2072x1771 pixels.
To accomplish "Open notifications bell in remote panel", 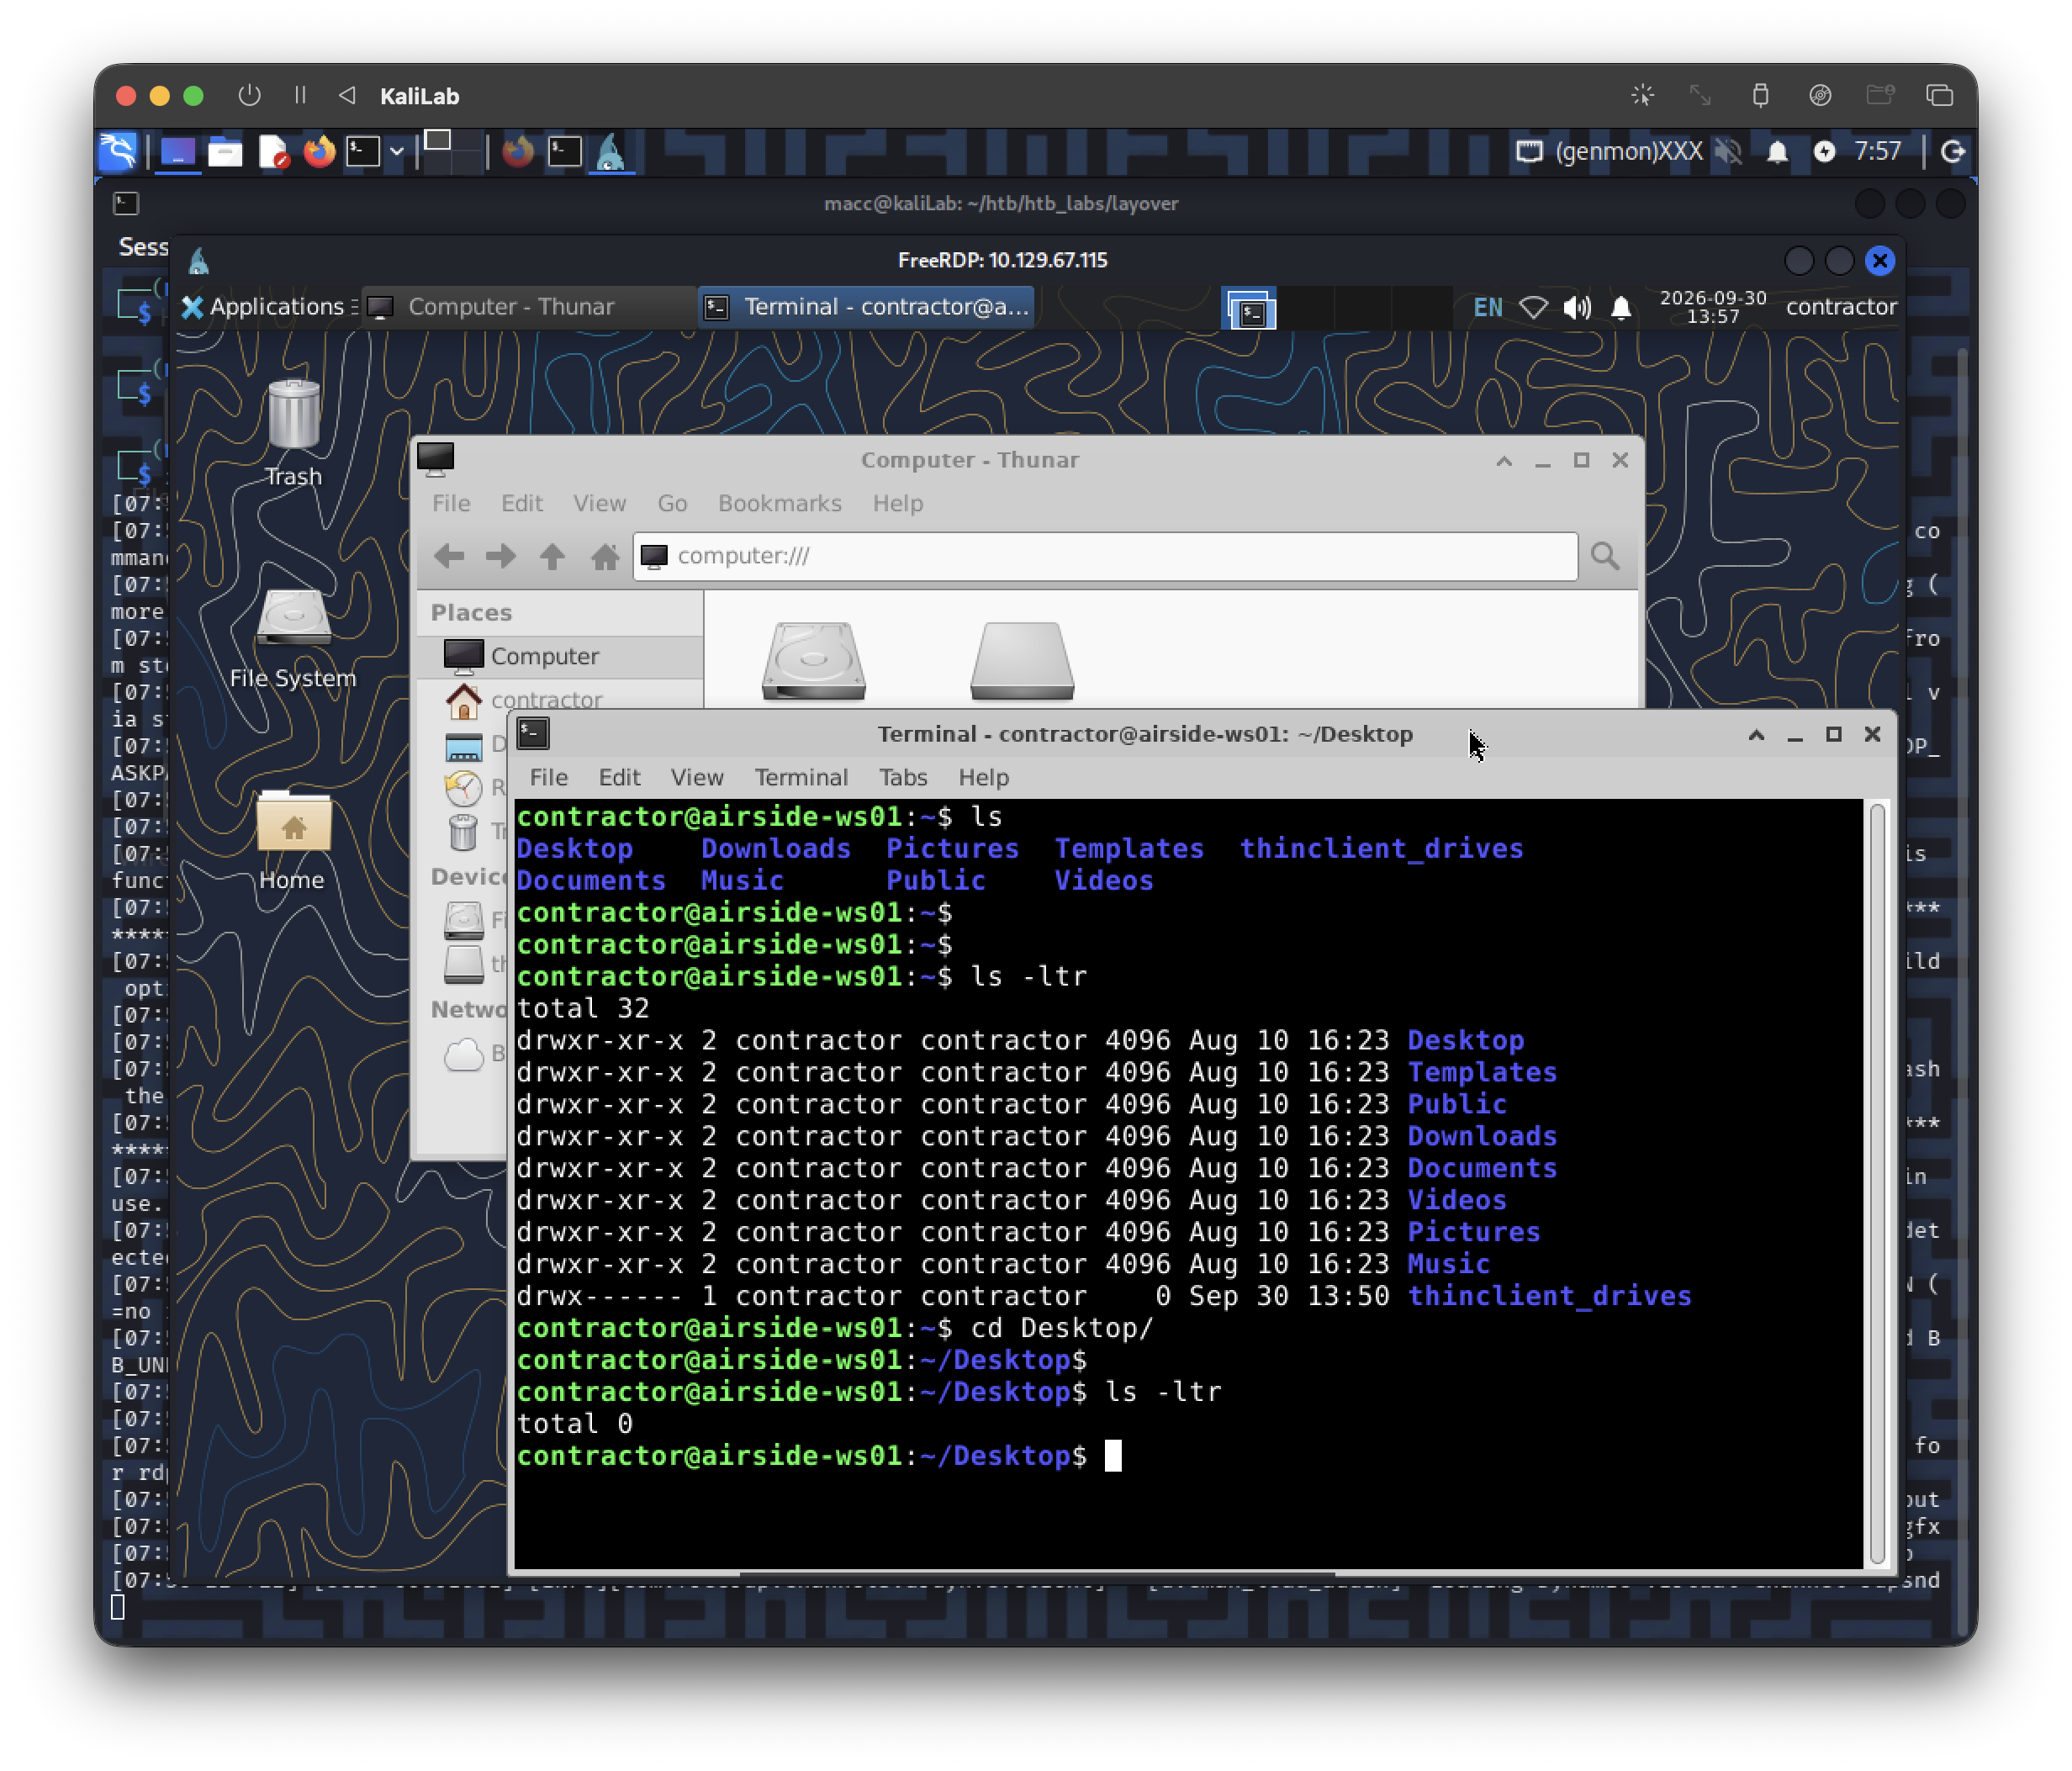I will pyautogui.click(x=1621, y=307).
